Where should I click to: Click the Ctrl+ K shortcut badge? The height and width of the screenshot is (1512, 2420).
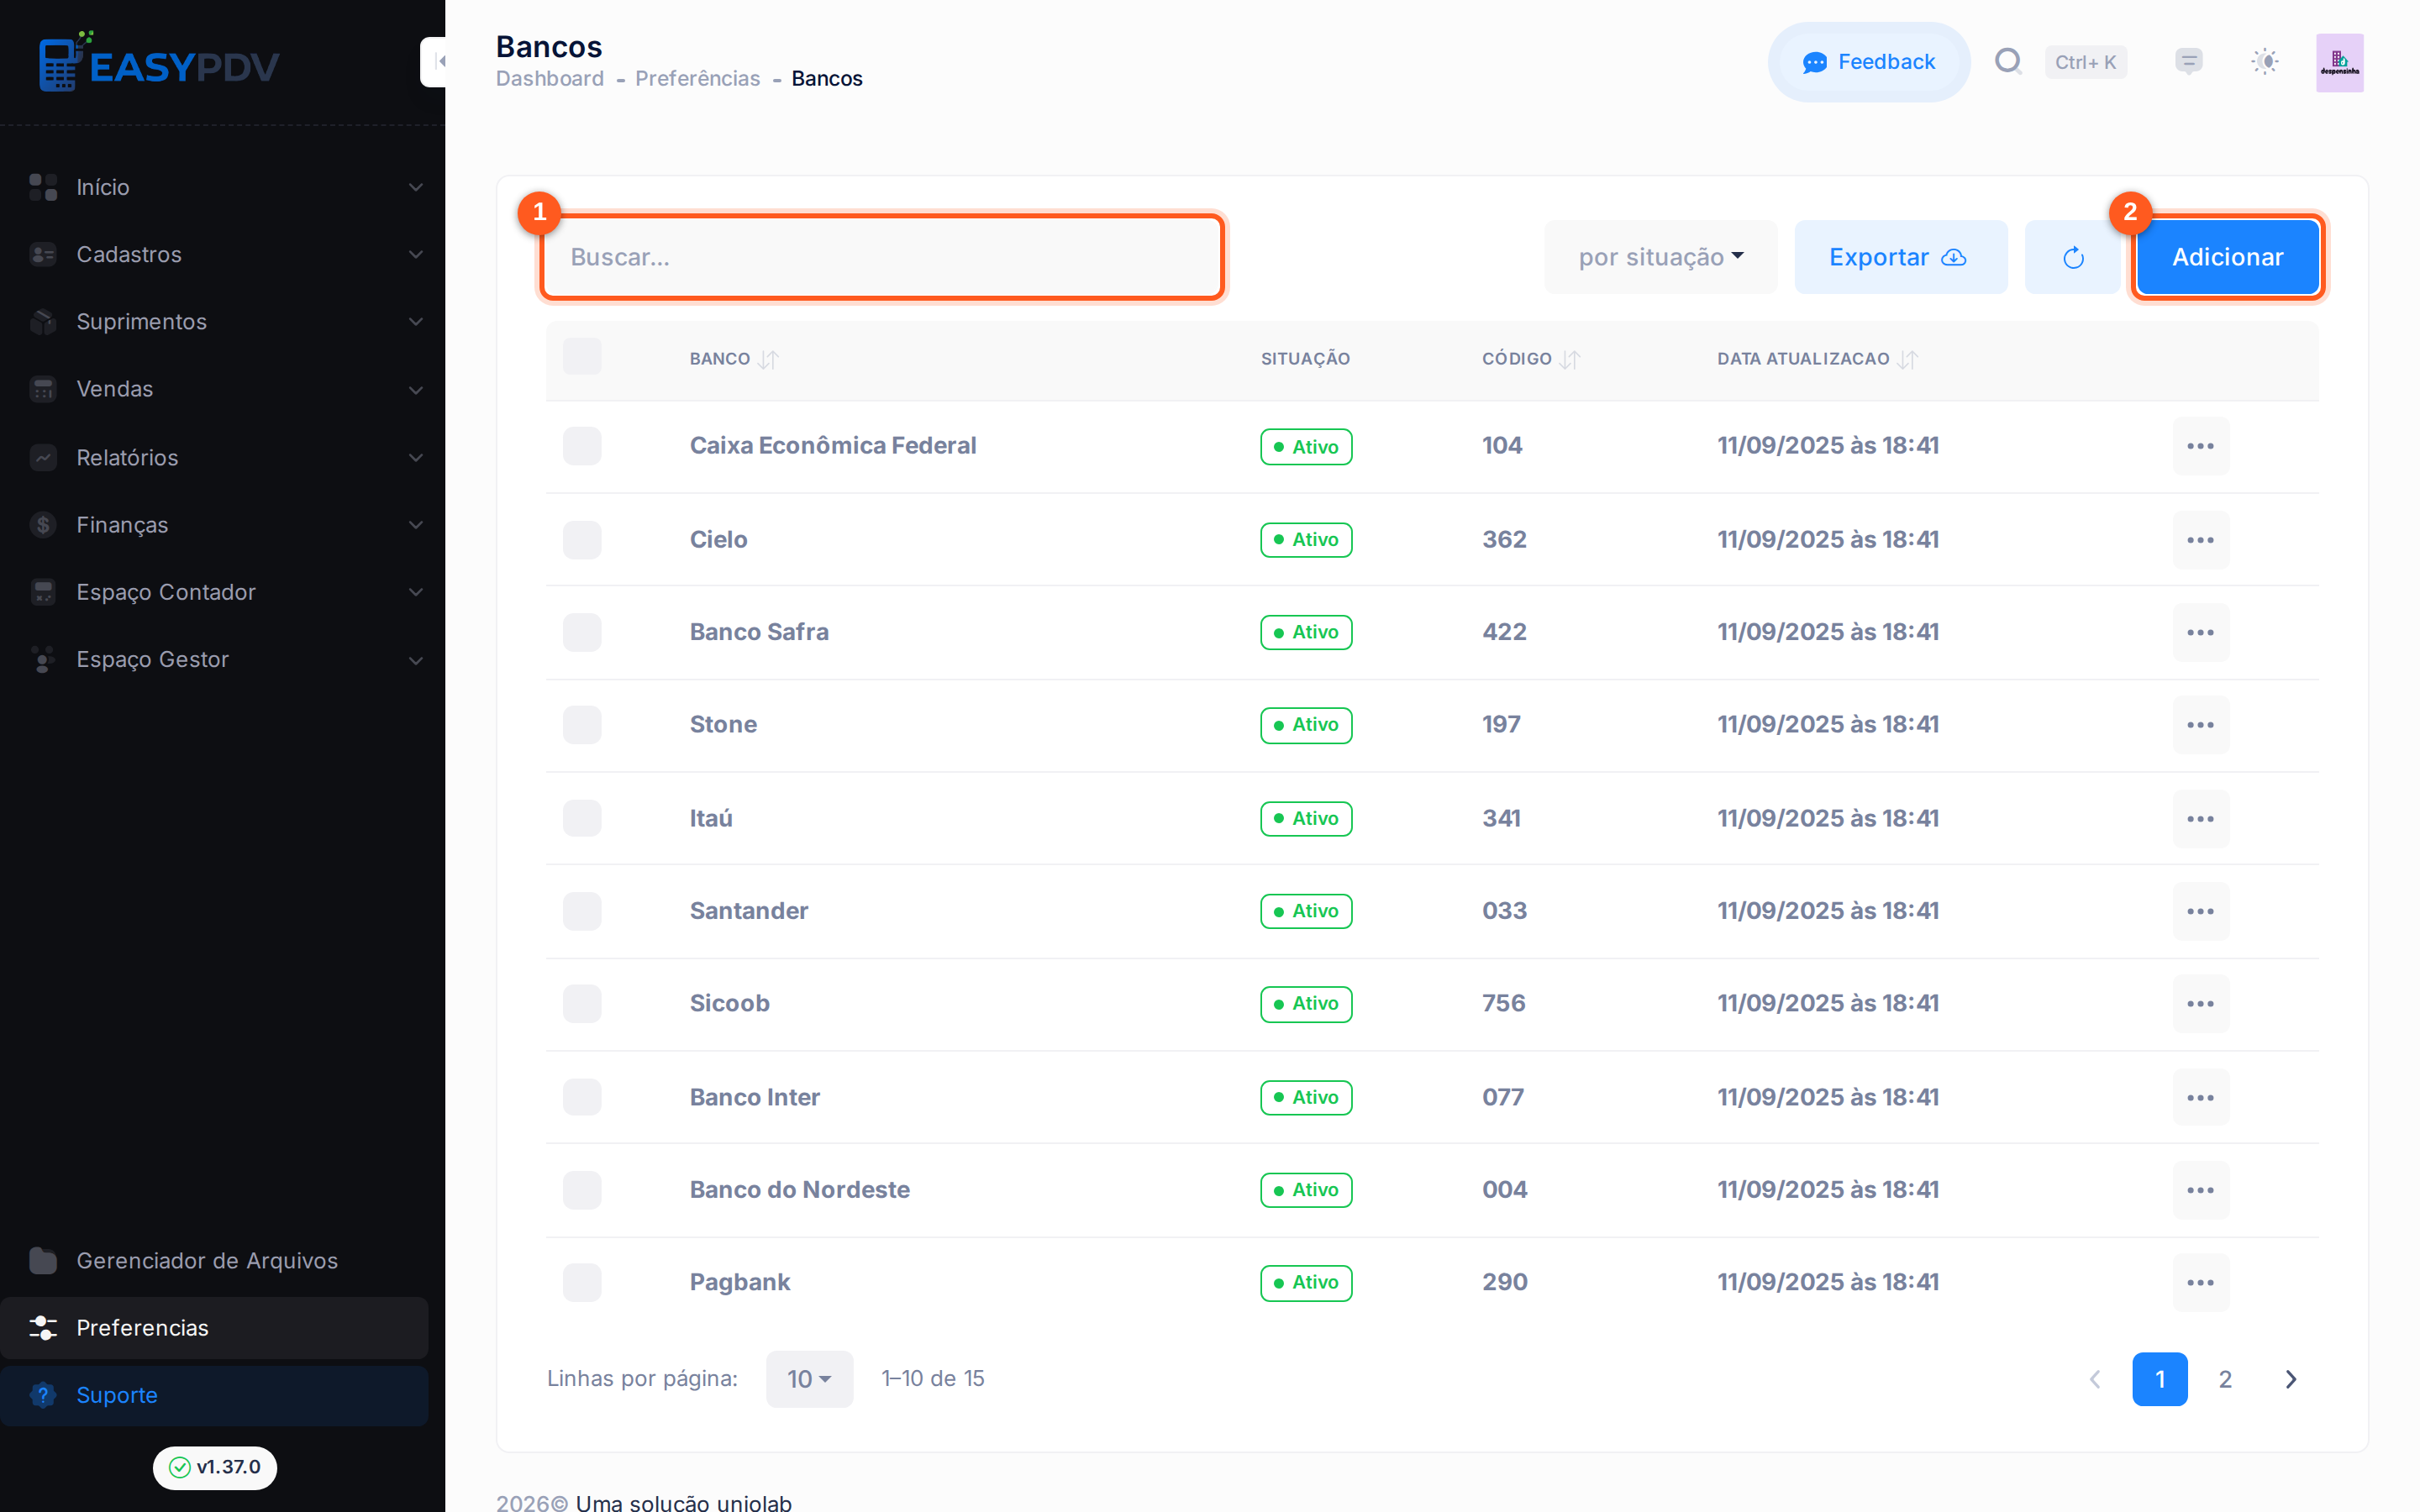click(x=2085, y=62)
